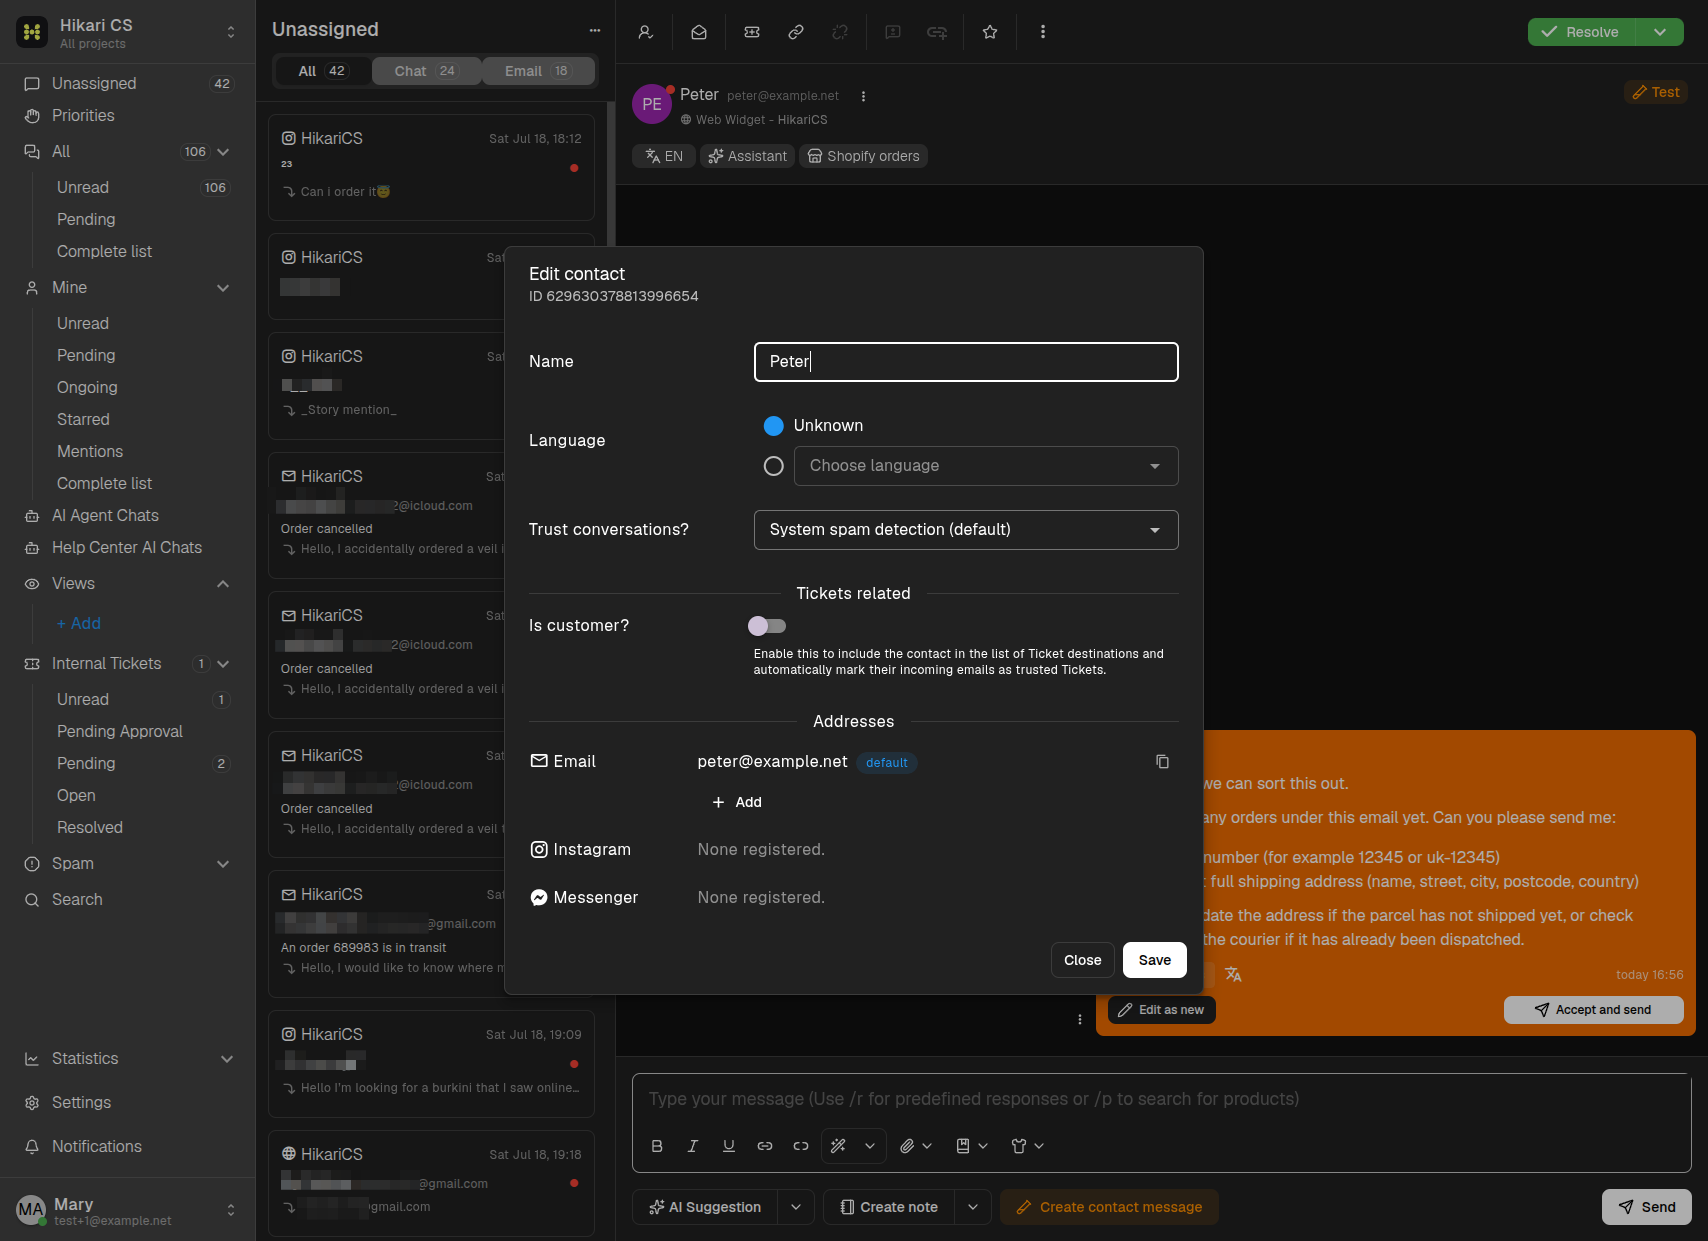Image resolution: width=1708 pixels, height=1241 pixels.
Task: Star this conversation
Action: point(990,32)
